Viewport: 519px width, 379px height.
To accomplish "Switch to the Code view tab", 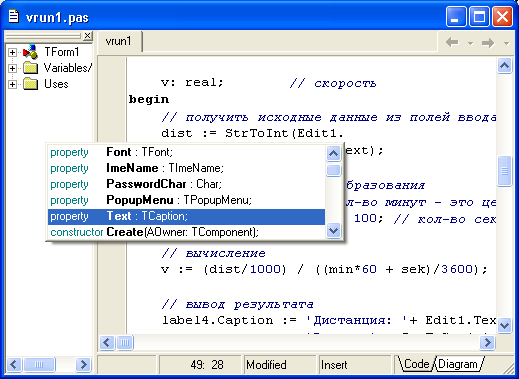I will point(416,364).
